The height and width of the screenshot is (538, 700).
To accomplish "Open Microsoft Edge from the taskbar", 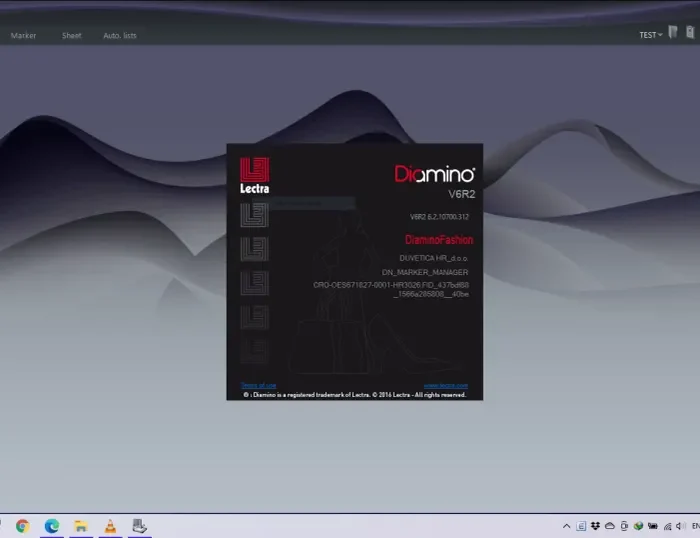I will coord(52,526).
